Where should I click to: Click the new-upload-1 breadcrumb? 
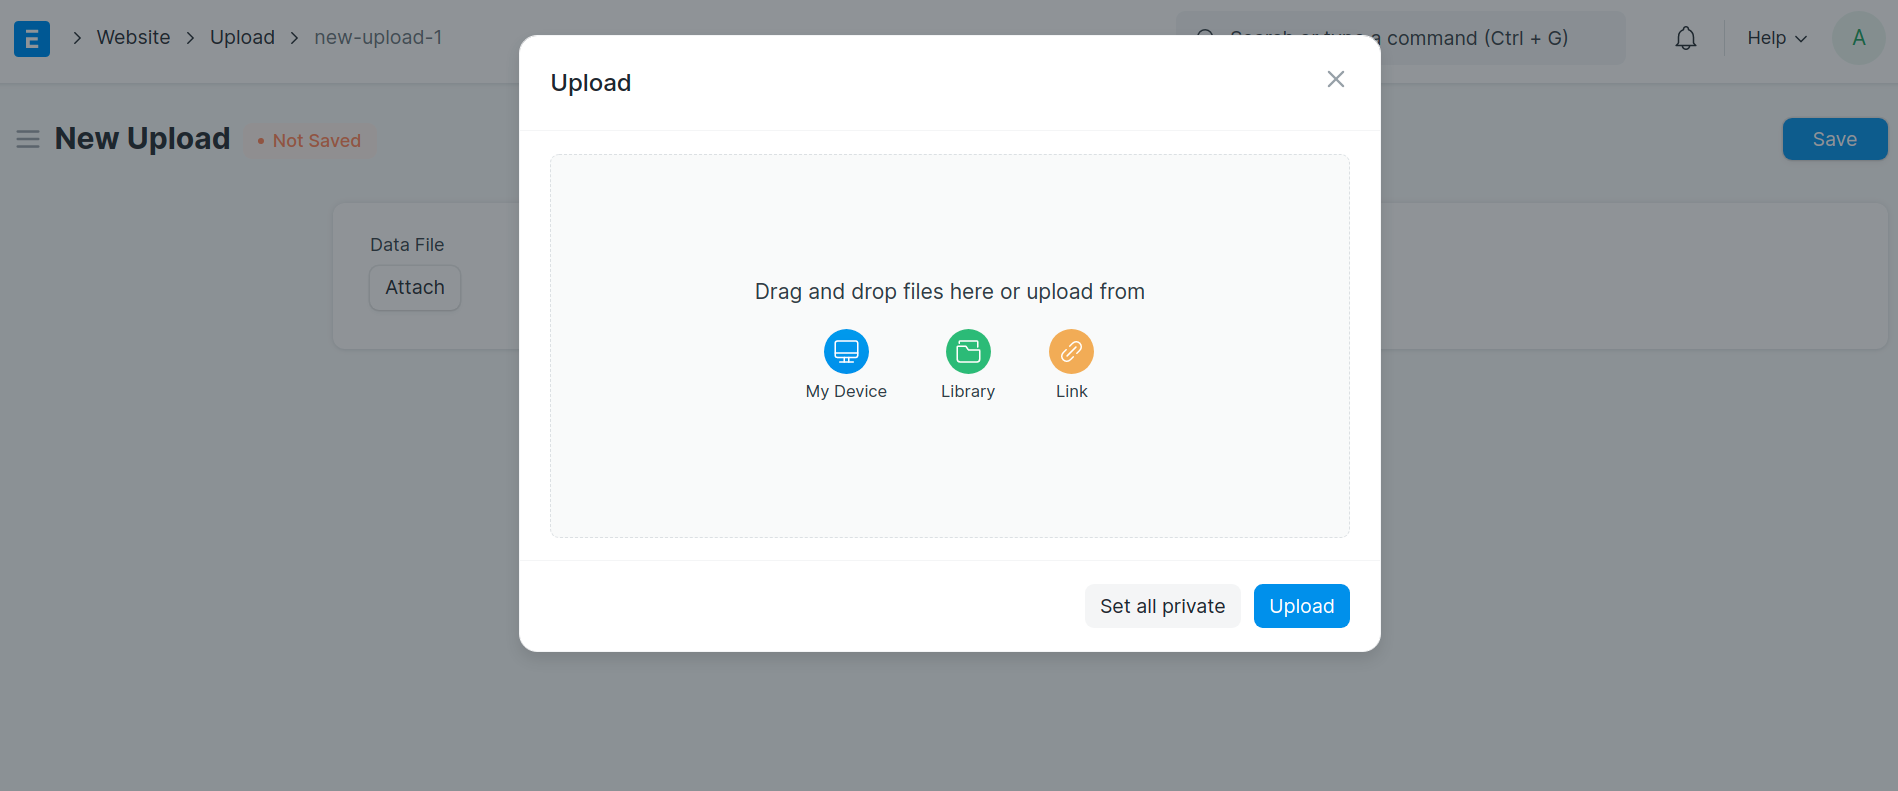click(x=378, y=37)
